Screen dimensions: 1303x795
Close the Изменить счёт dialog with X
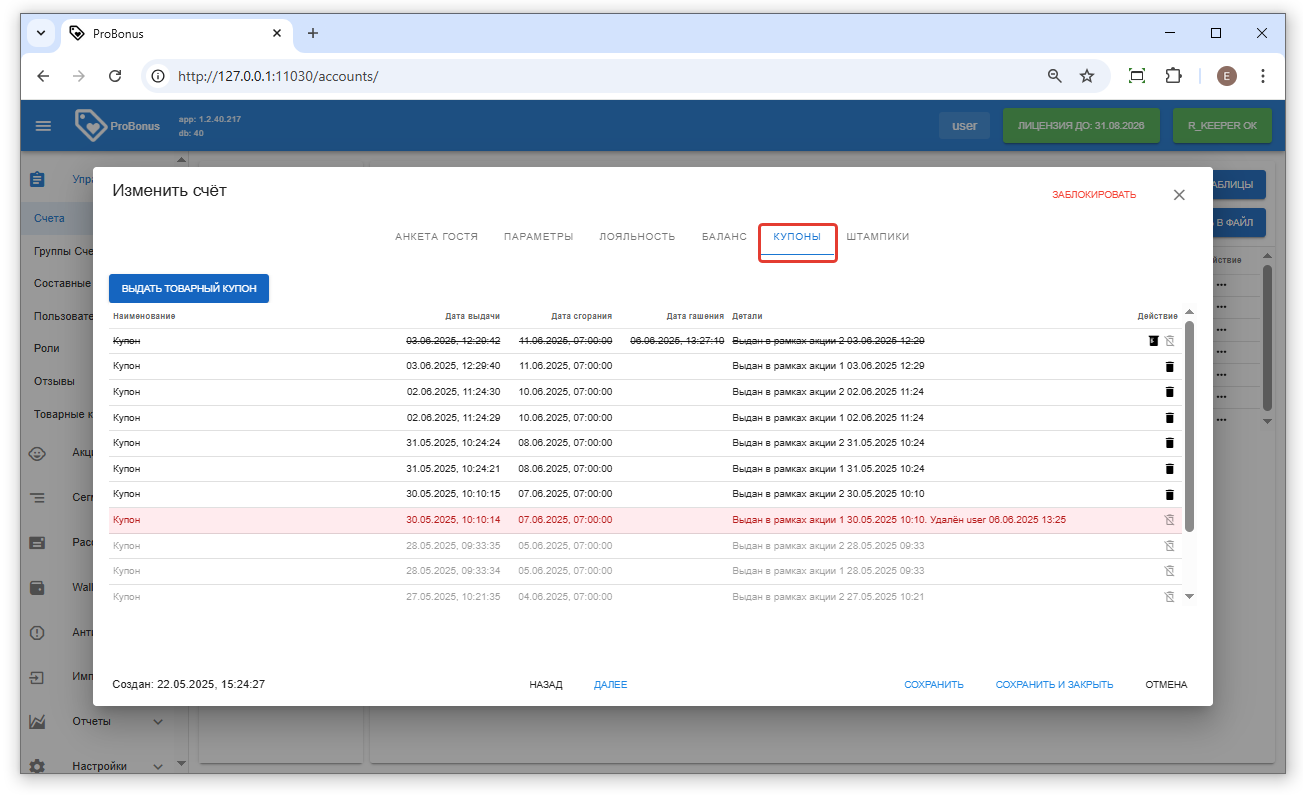[x=1179, y=195]
